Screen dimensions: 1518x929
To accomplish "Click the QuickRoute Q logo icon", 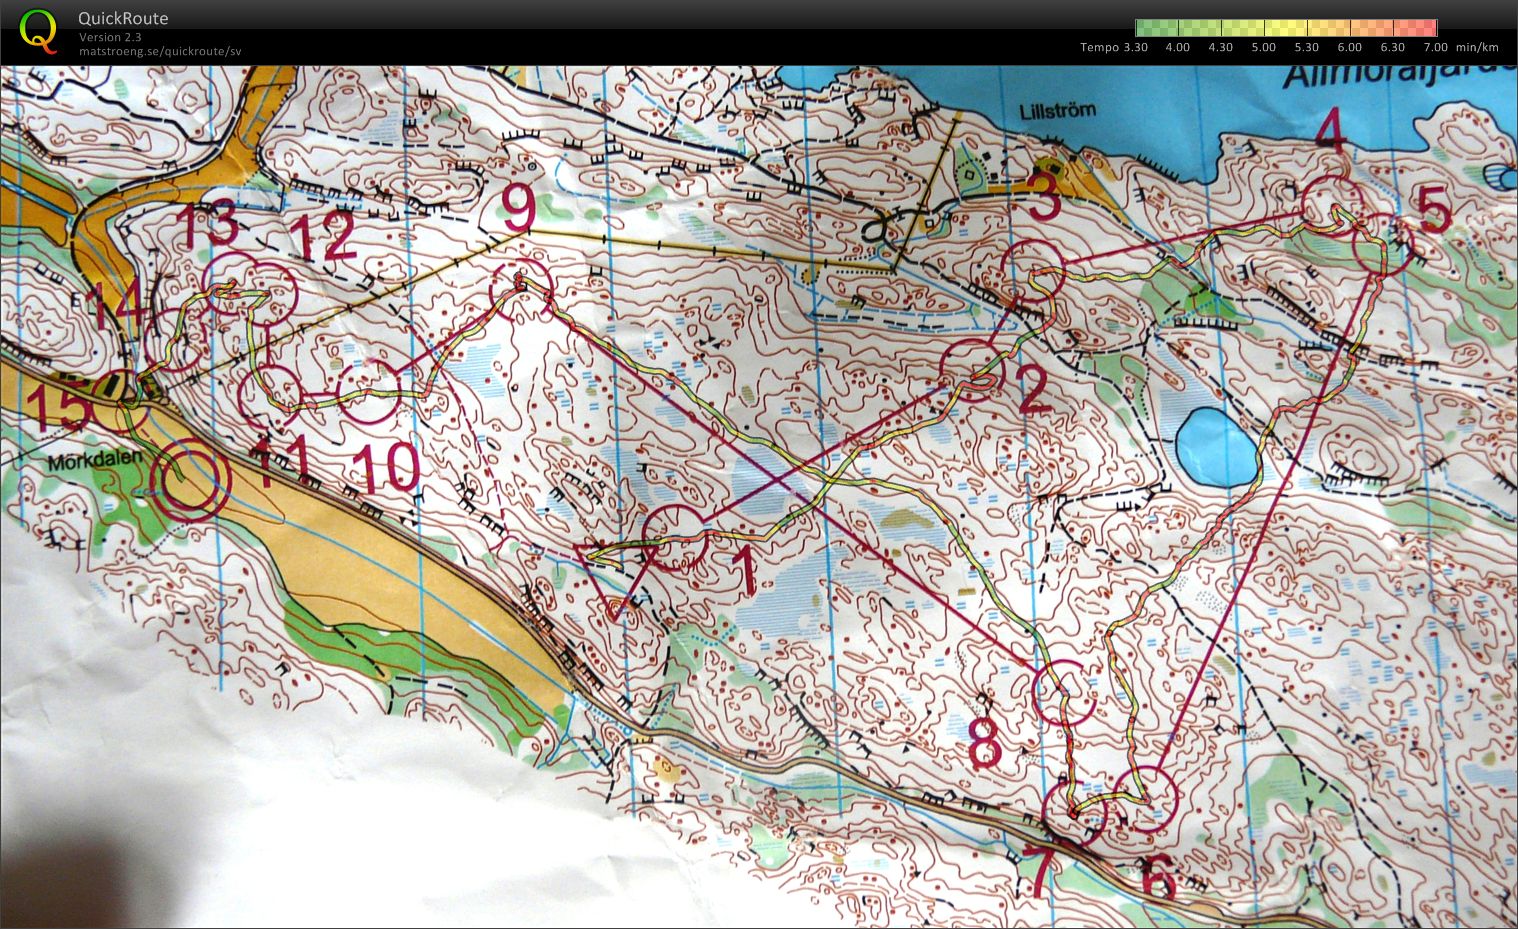I will coord(39,31).
